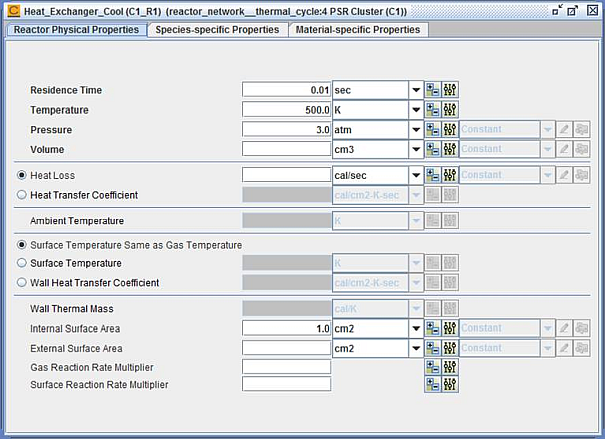Screen dimensions: 605x439
Task: Click the orange C icon in the title bar
Action: pyautogui.click(x=14, y=10)
